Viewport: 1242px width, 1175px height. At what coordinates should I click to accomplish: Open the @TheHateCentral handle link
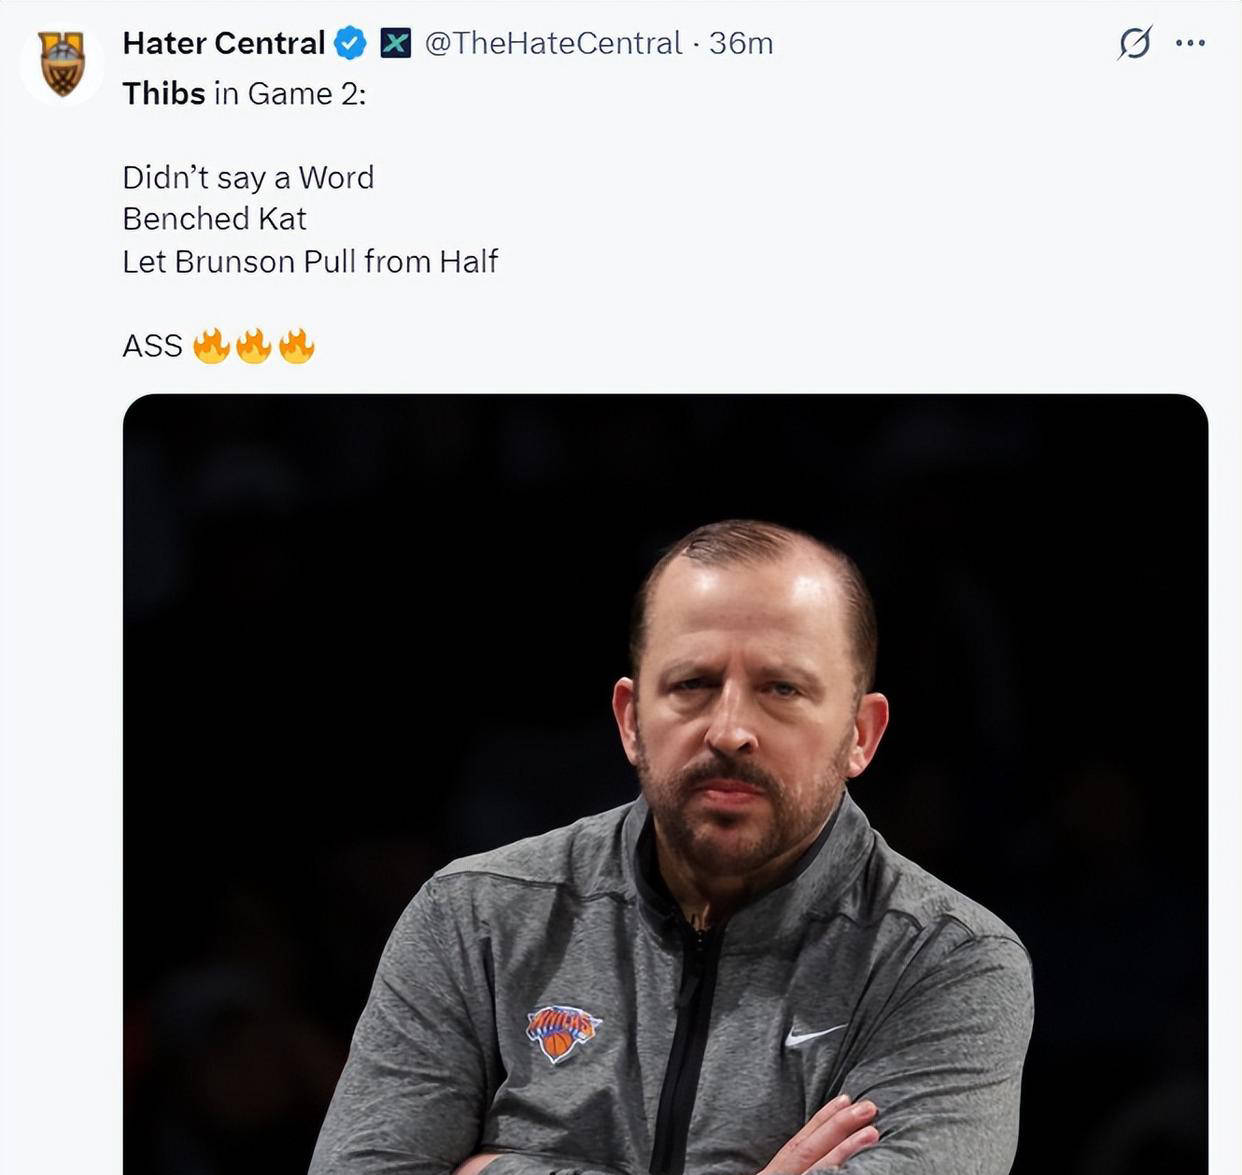click(x=553, y=43)
